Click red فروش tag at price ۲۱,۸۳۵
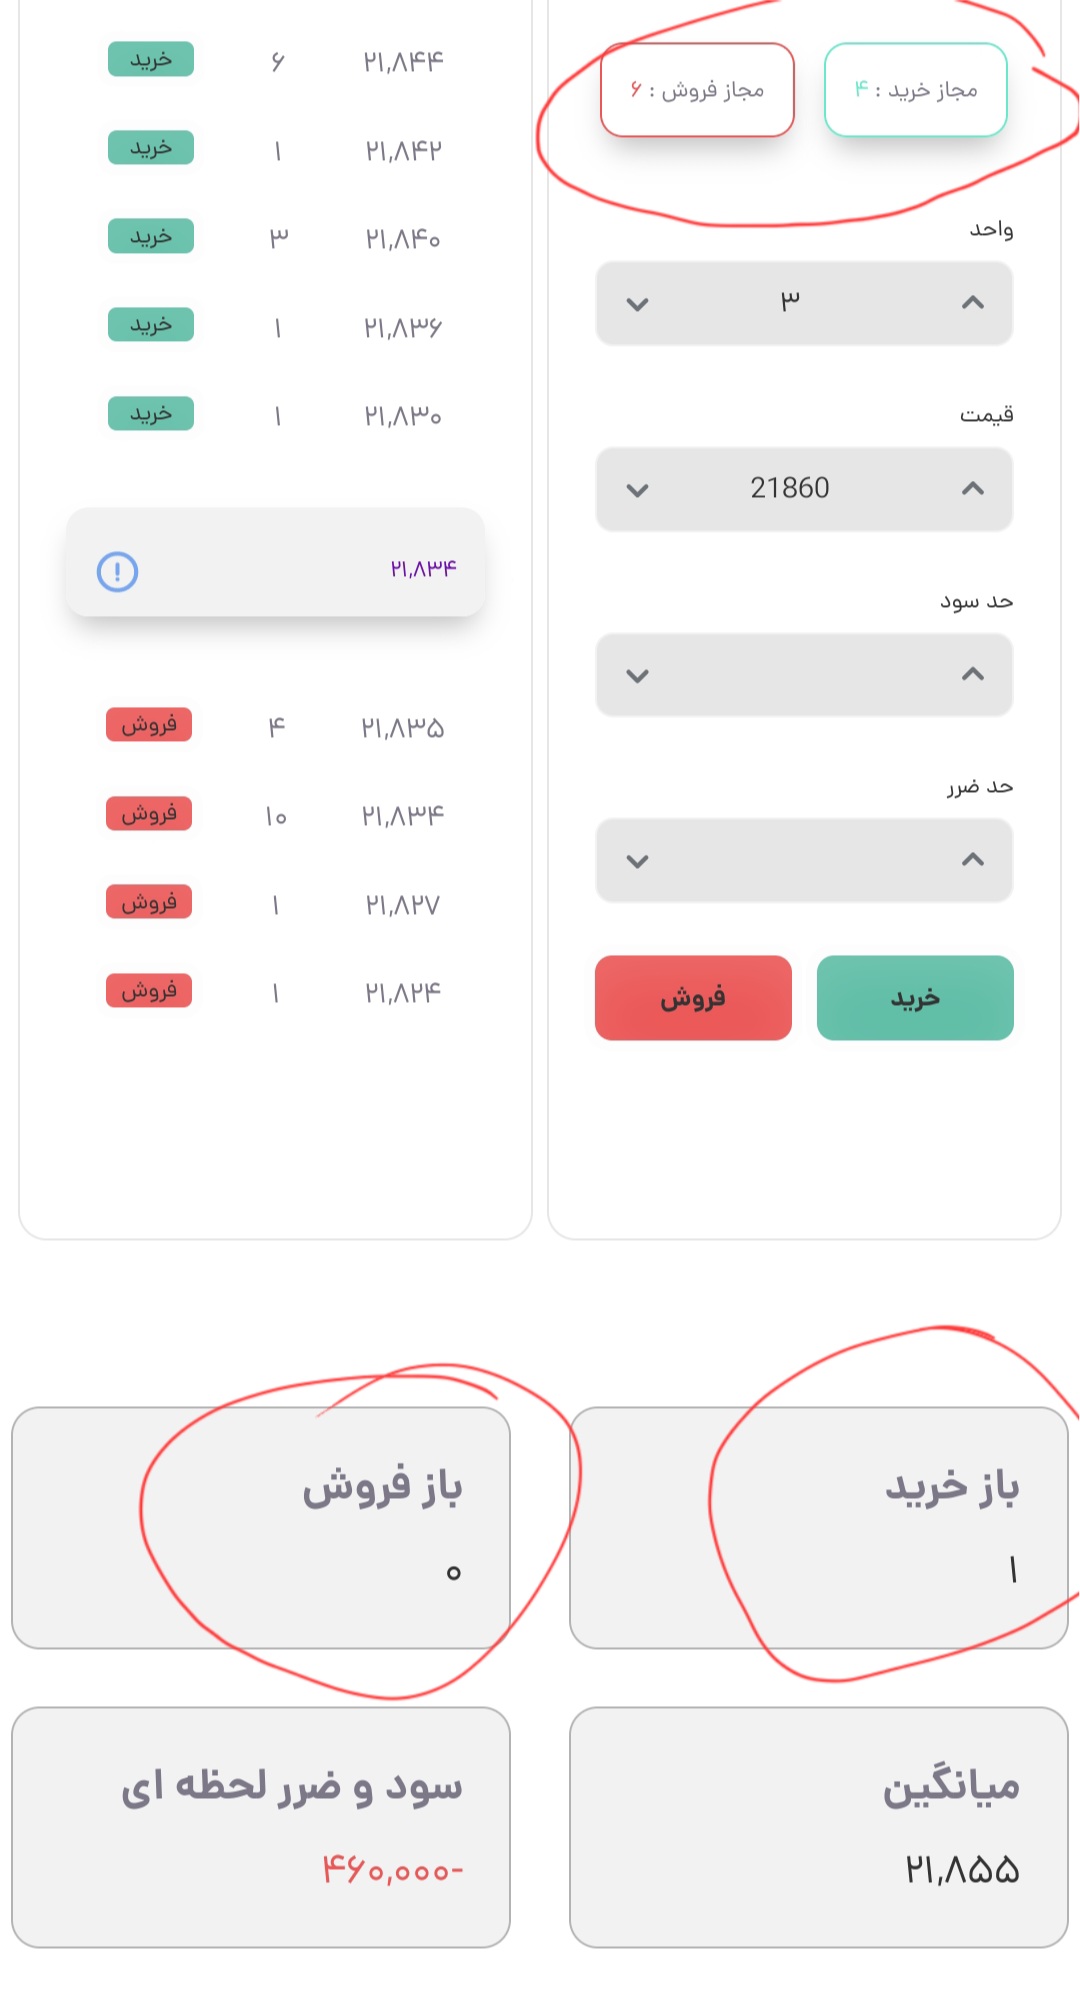The width and height of the screenshot is (1080, 1993). (149, 725)
